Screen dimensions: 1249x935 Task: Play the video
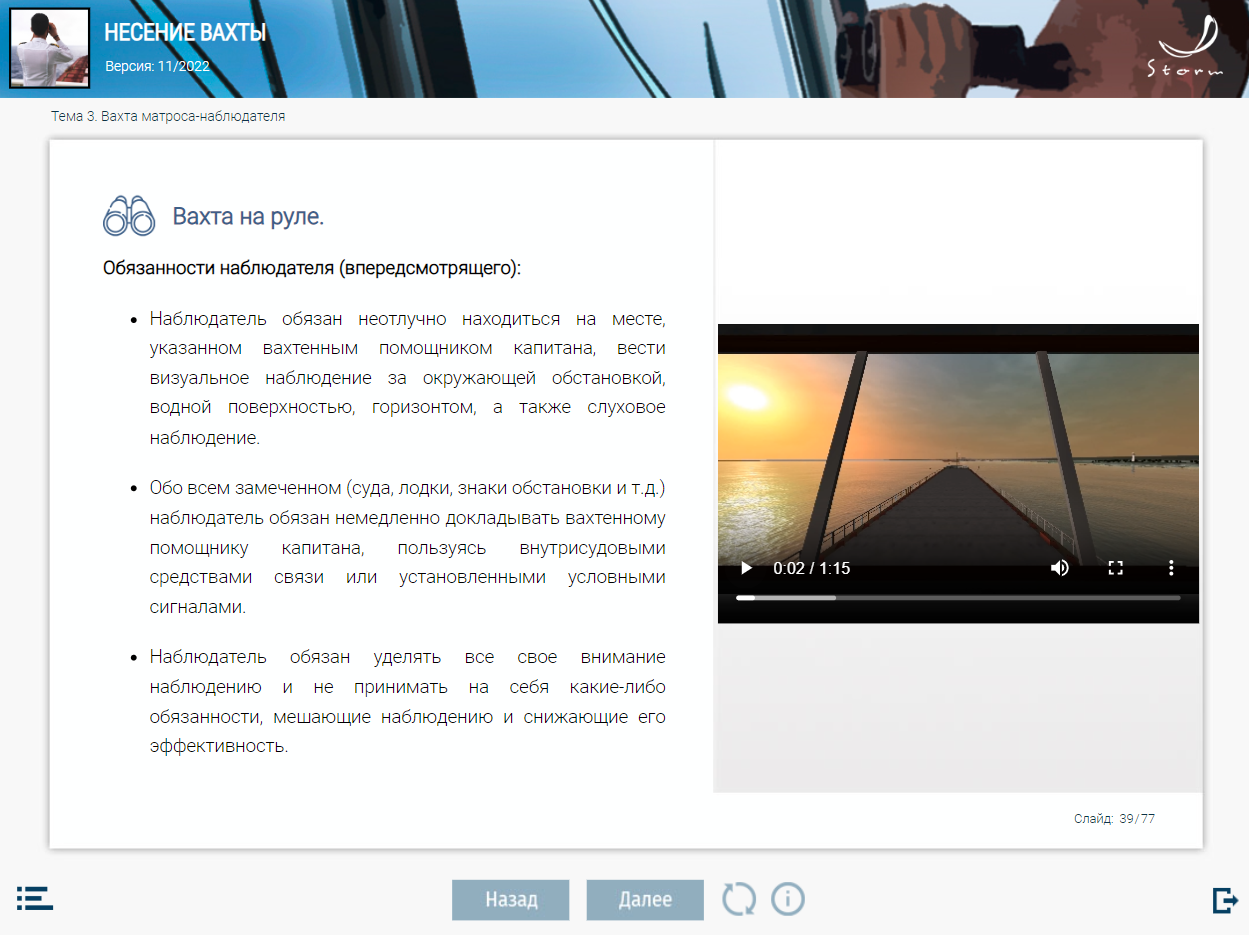746,568
